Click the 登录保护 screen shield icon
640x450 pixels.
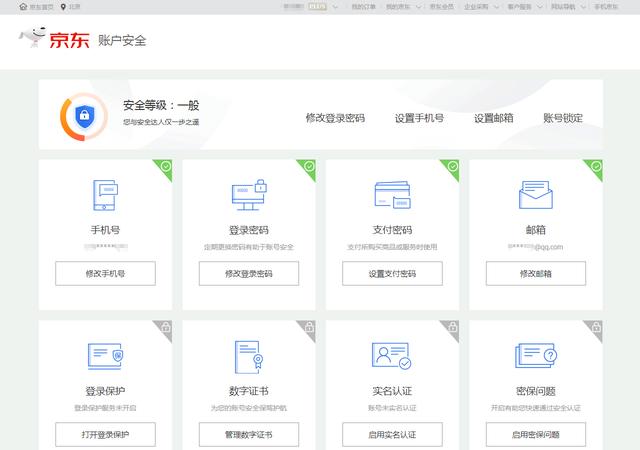tap(105, 356)
